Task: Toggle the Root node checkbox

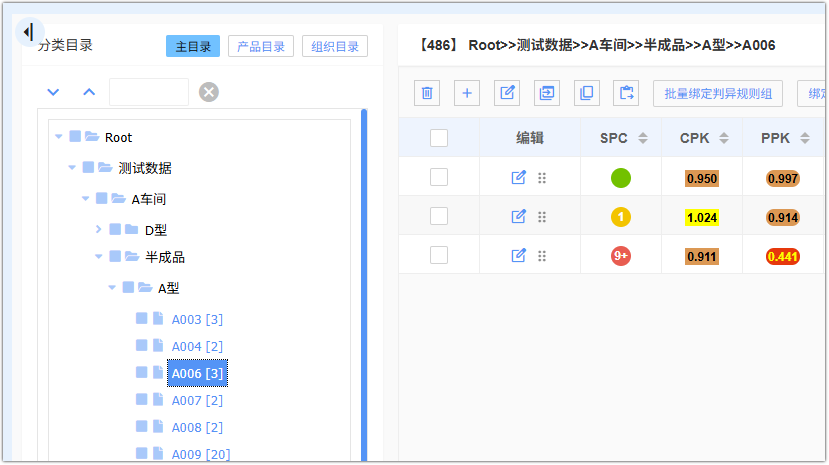Action: (75, 137)
